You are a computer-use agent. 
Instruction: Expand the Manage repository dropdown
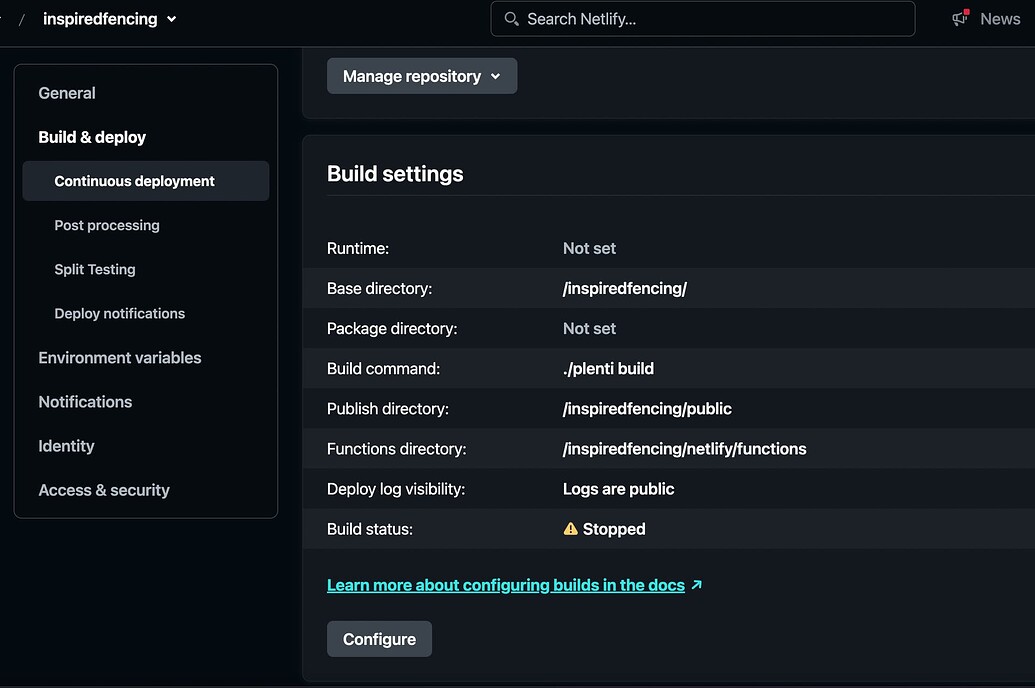point(421,75)
